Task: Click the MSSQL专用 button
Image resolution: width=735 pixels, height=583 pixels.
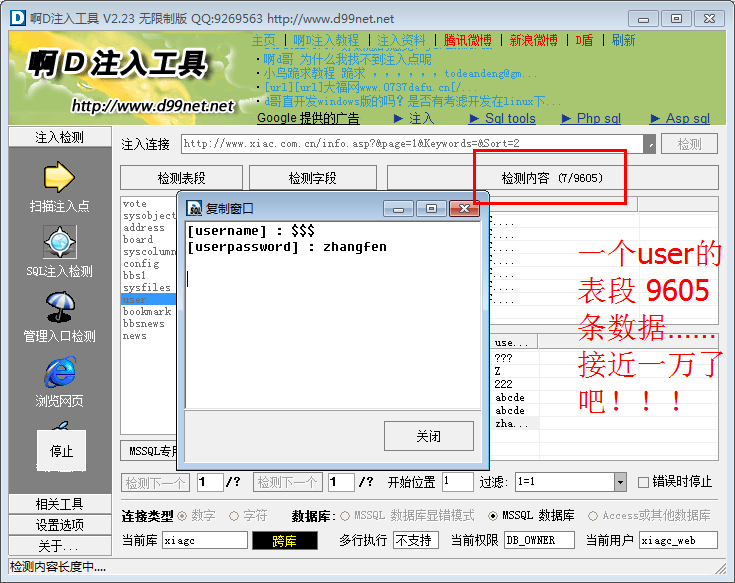Action: pyautogui.click(x=149, y=451)
